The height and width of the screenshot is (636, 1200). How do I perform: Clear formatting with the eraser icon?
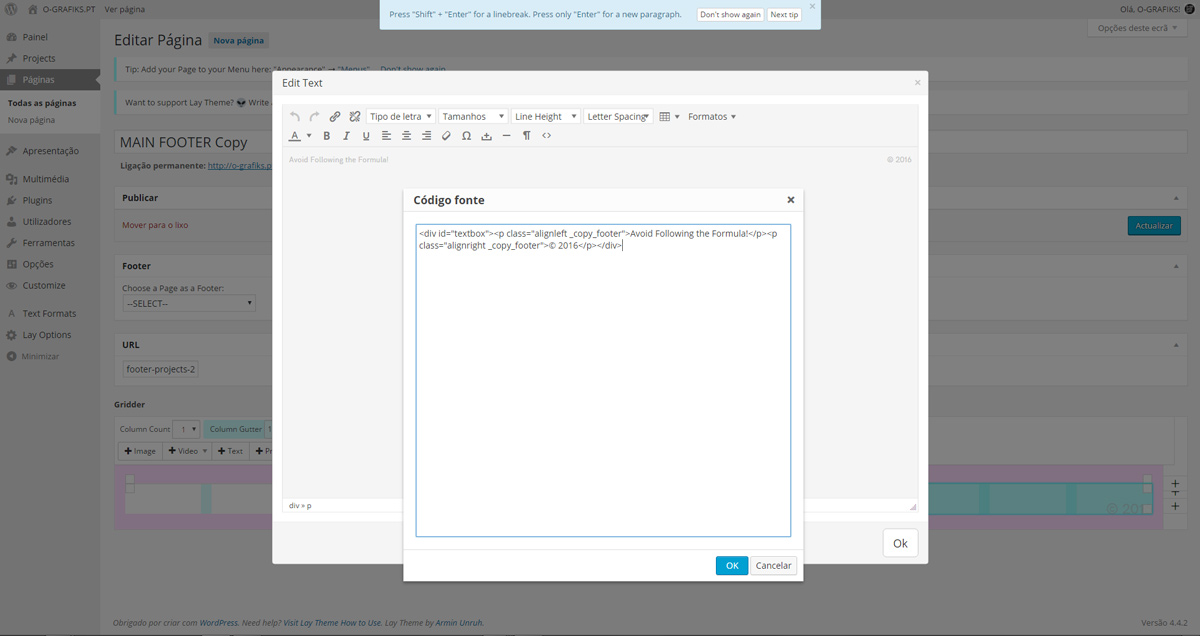coord(446,136)
